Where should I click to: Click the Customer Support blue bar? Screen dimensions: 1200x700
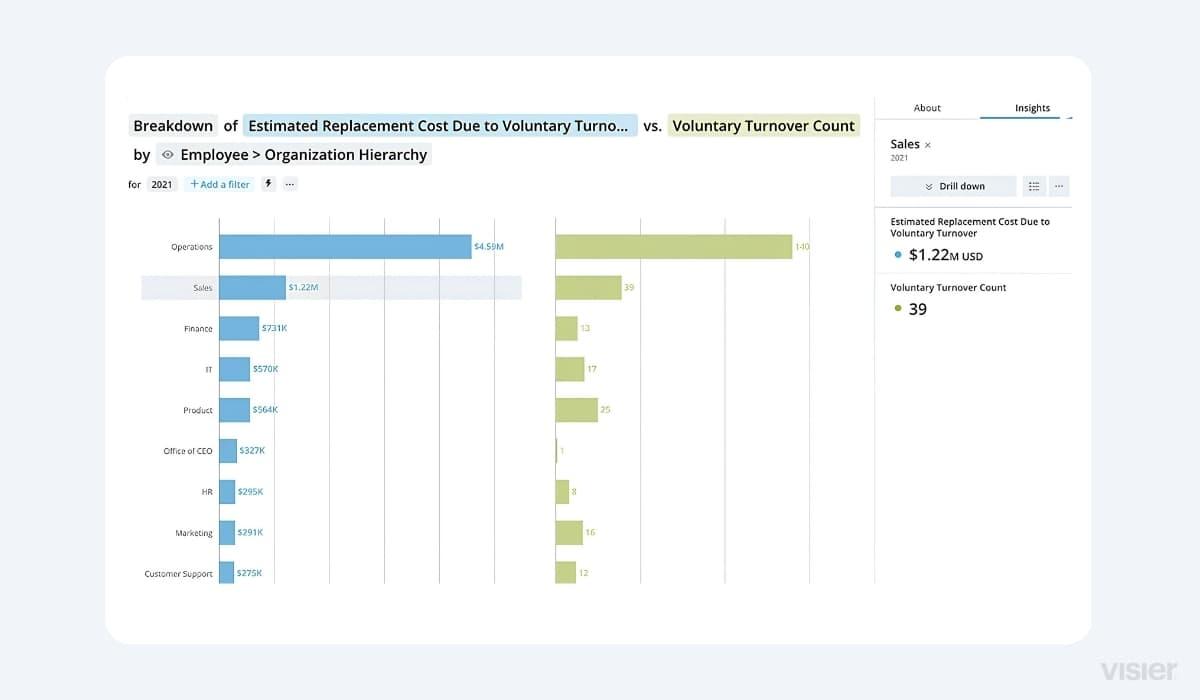pos(226,573)
